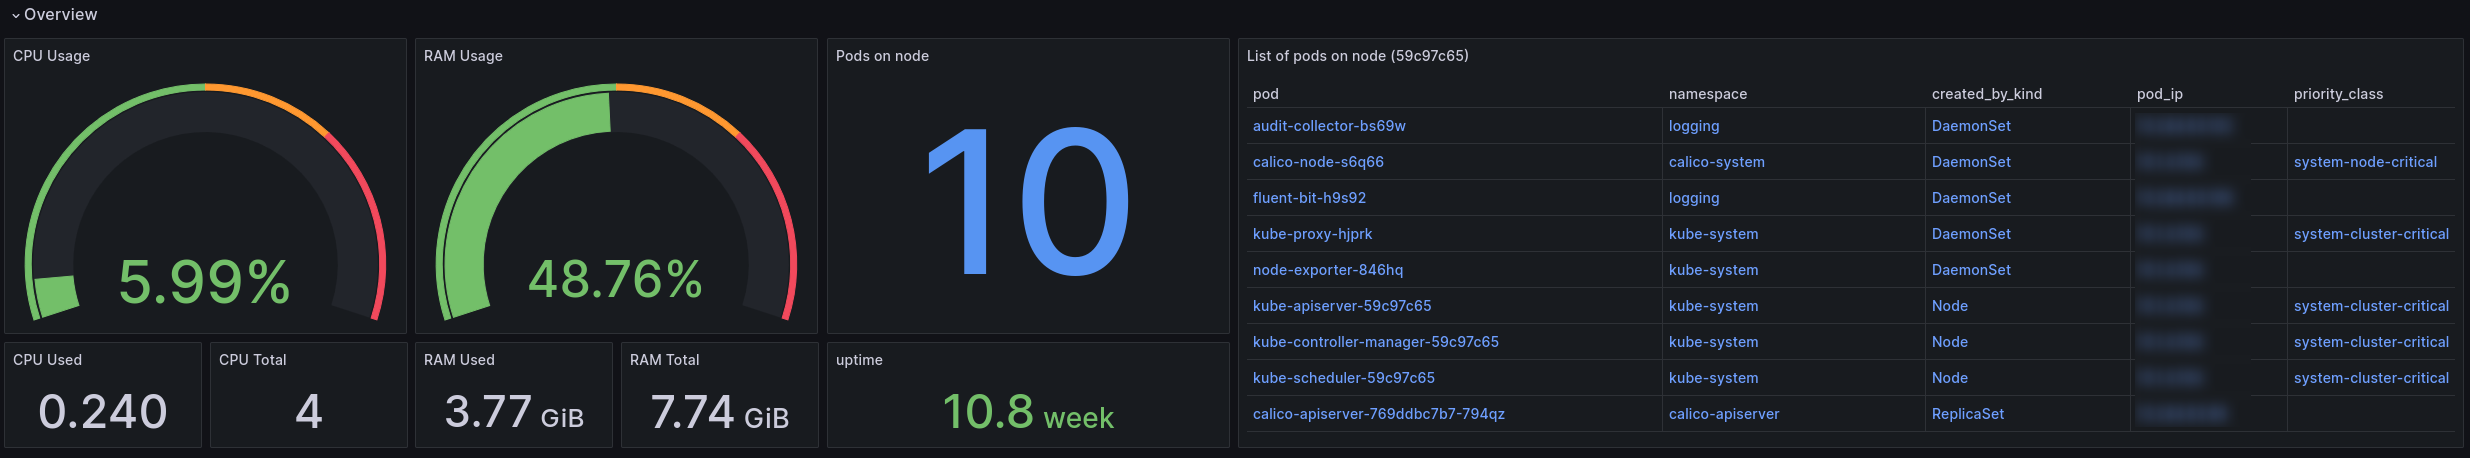2470x458 pixels.
Task: Sort table by pod column header
Action: tap(1265, 94)
